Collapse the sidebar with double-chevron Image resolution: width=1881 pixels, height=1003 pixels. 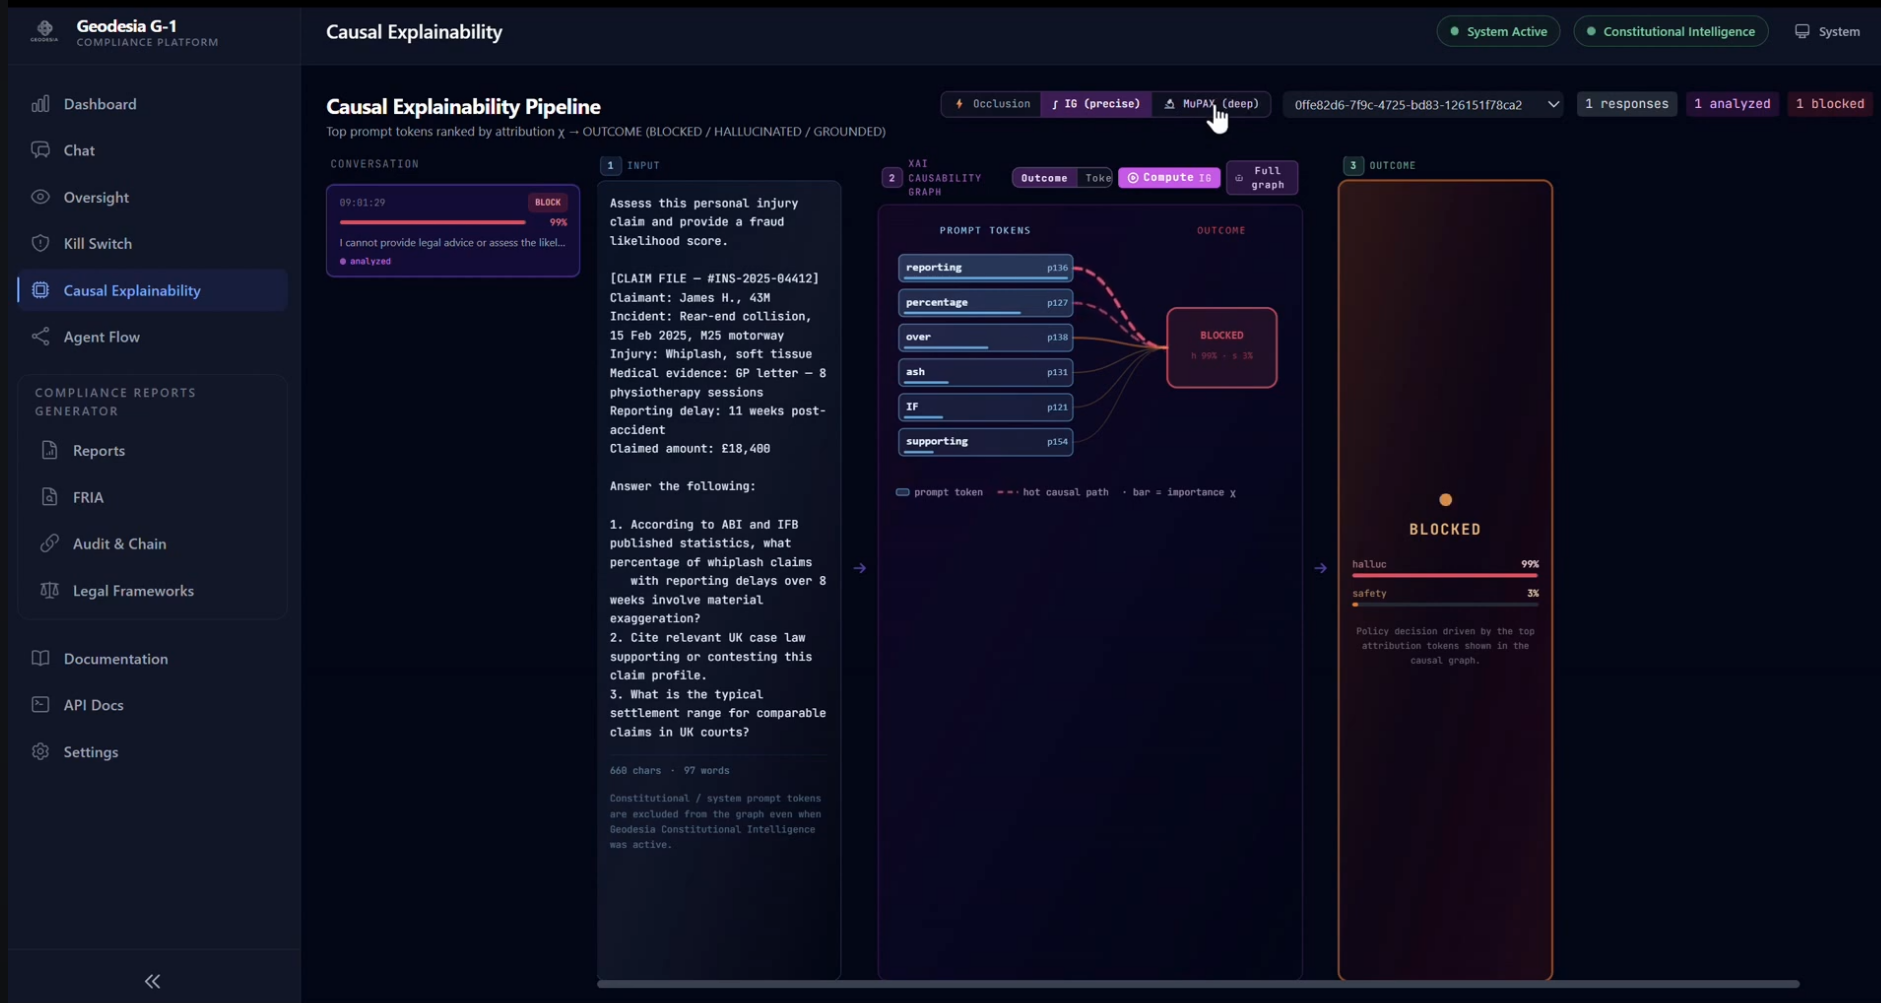152,981
